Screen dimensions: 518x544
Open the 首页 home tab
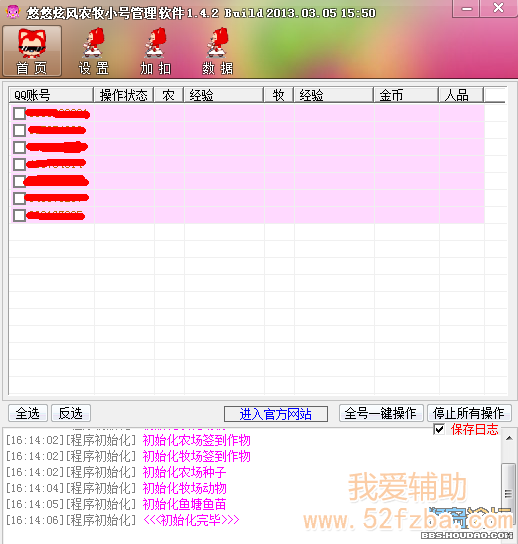32,51
